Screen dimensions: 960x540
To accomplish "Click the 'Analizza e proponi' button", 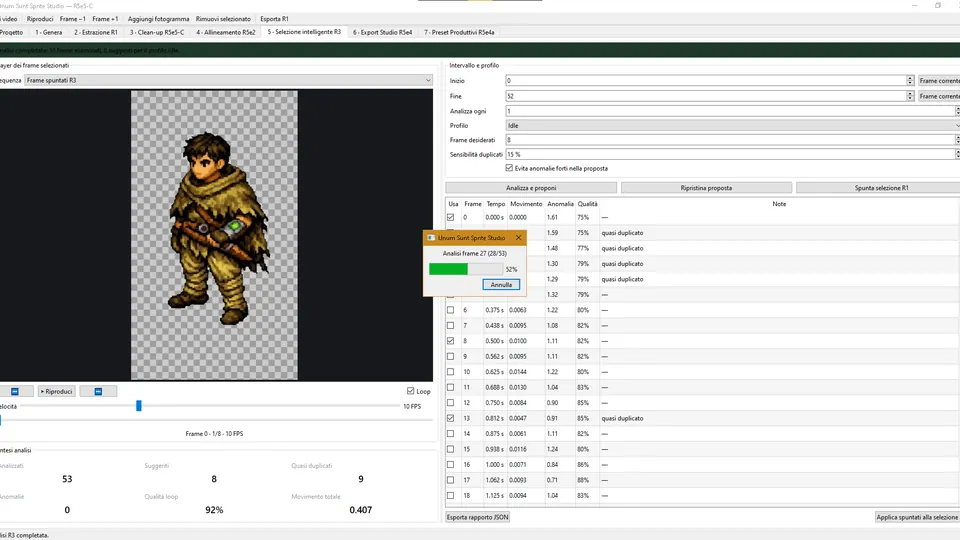I will point(531,188).
